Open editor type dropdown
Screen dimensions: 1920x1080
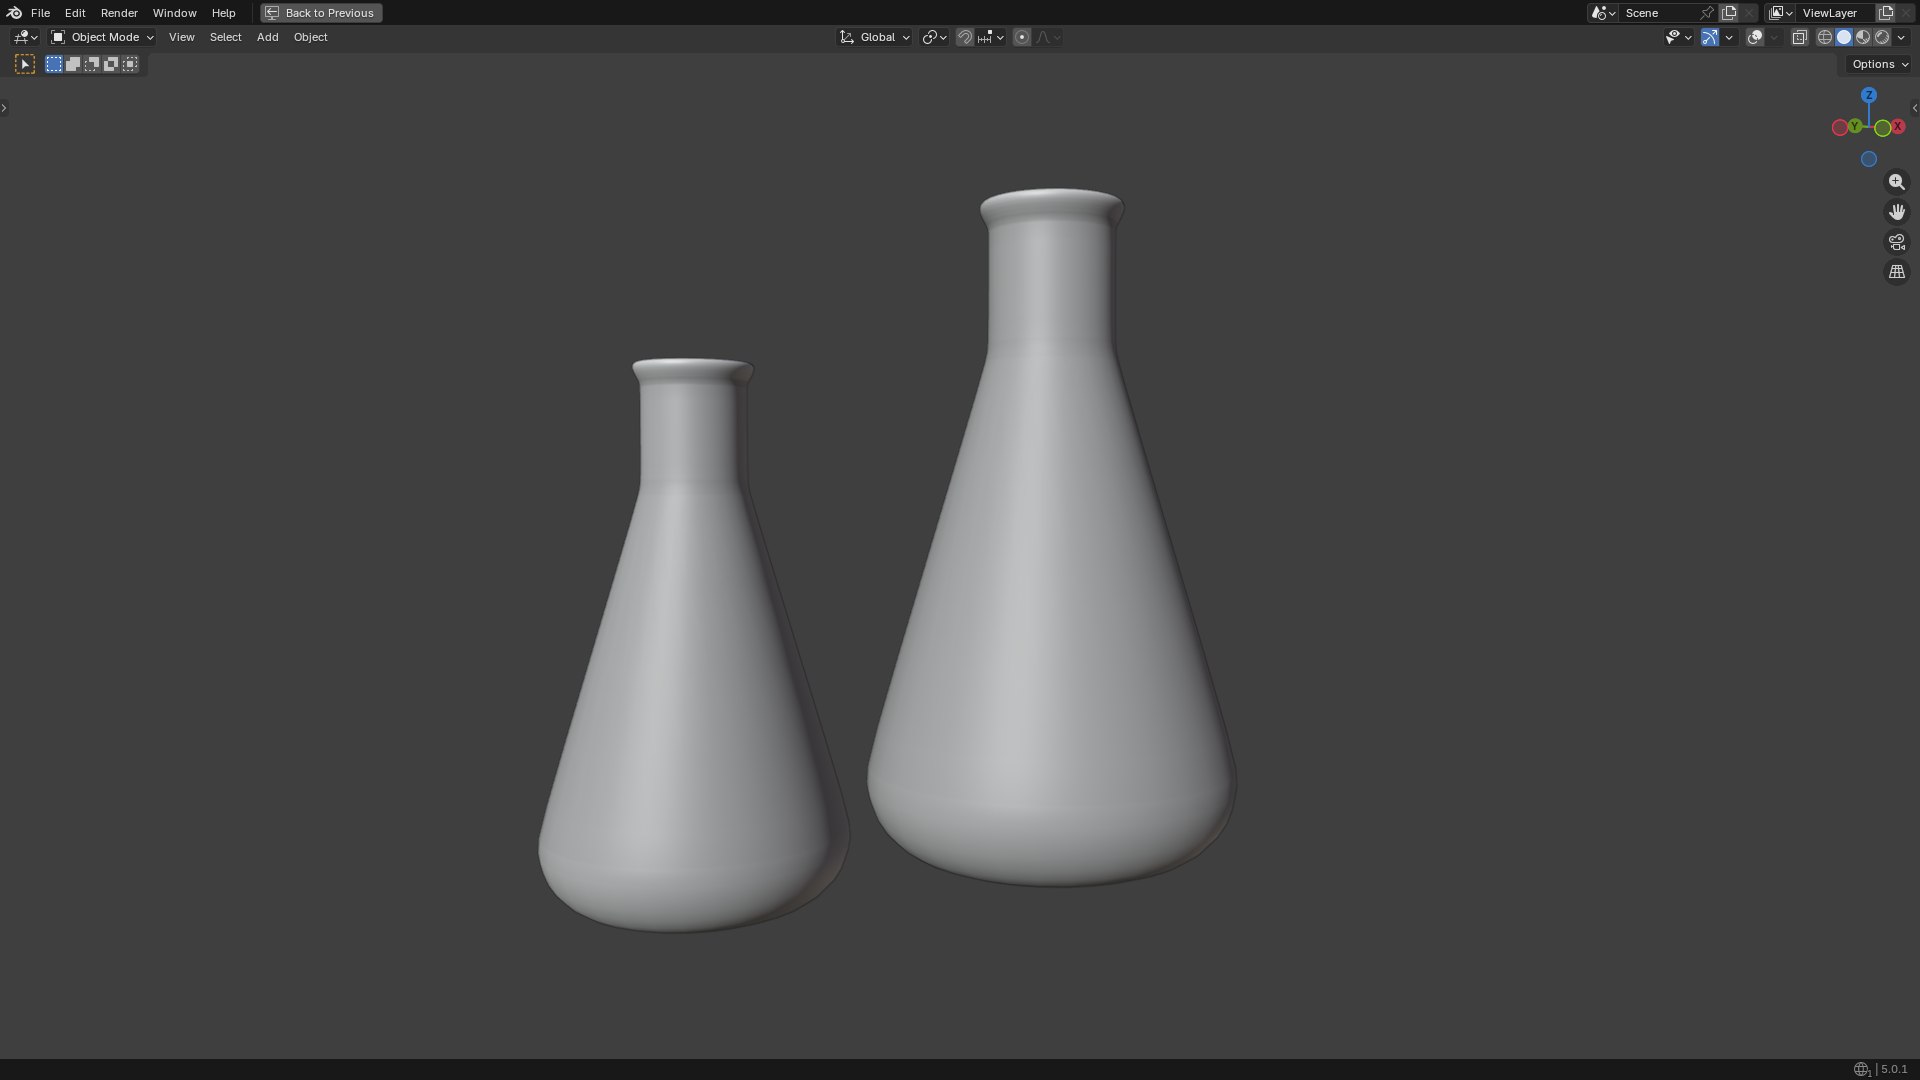click(x=25, y=37)
